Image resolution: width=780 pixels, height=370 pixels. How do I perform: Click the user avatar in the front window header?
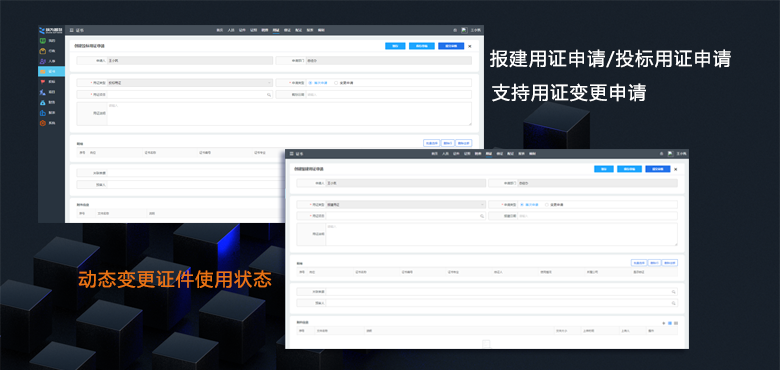(x=671, y=154)
